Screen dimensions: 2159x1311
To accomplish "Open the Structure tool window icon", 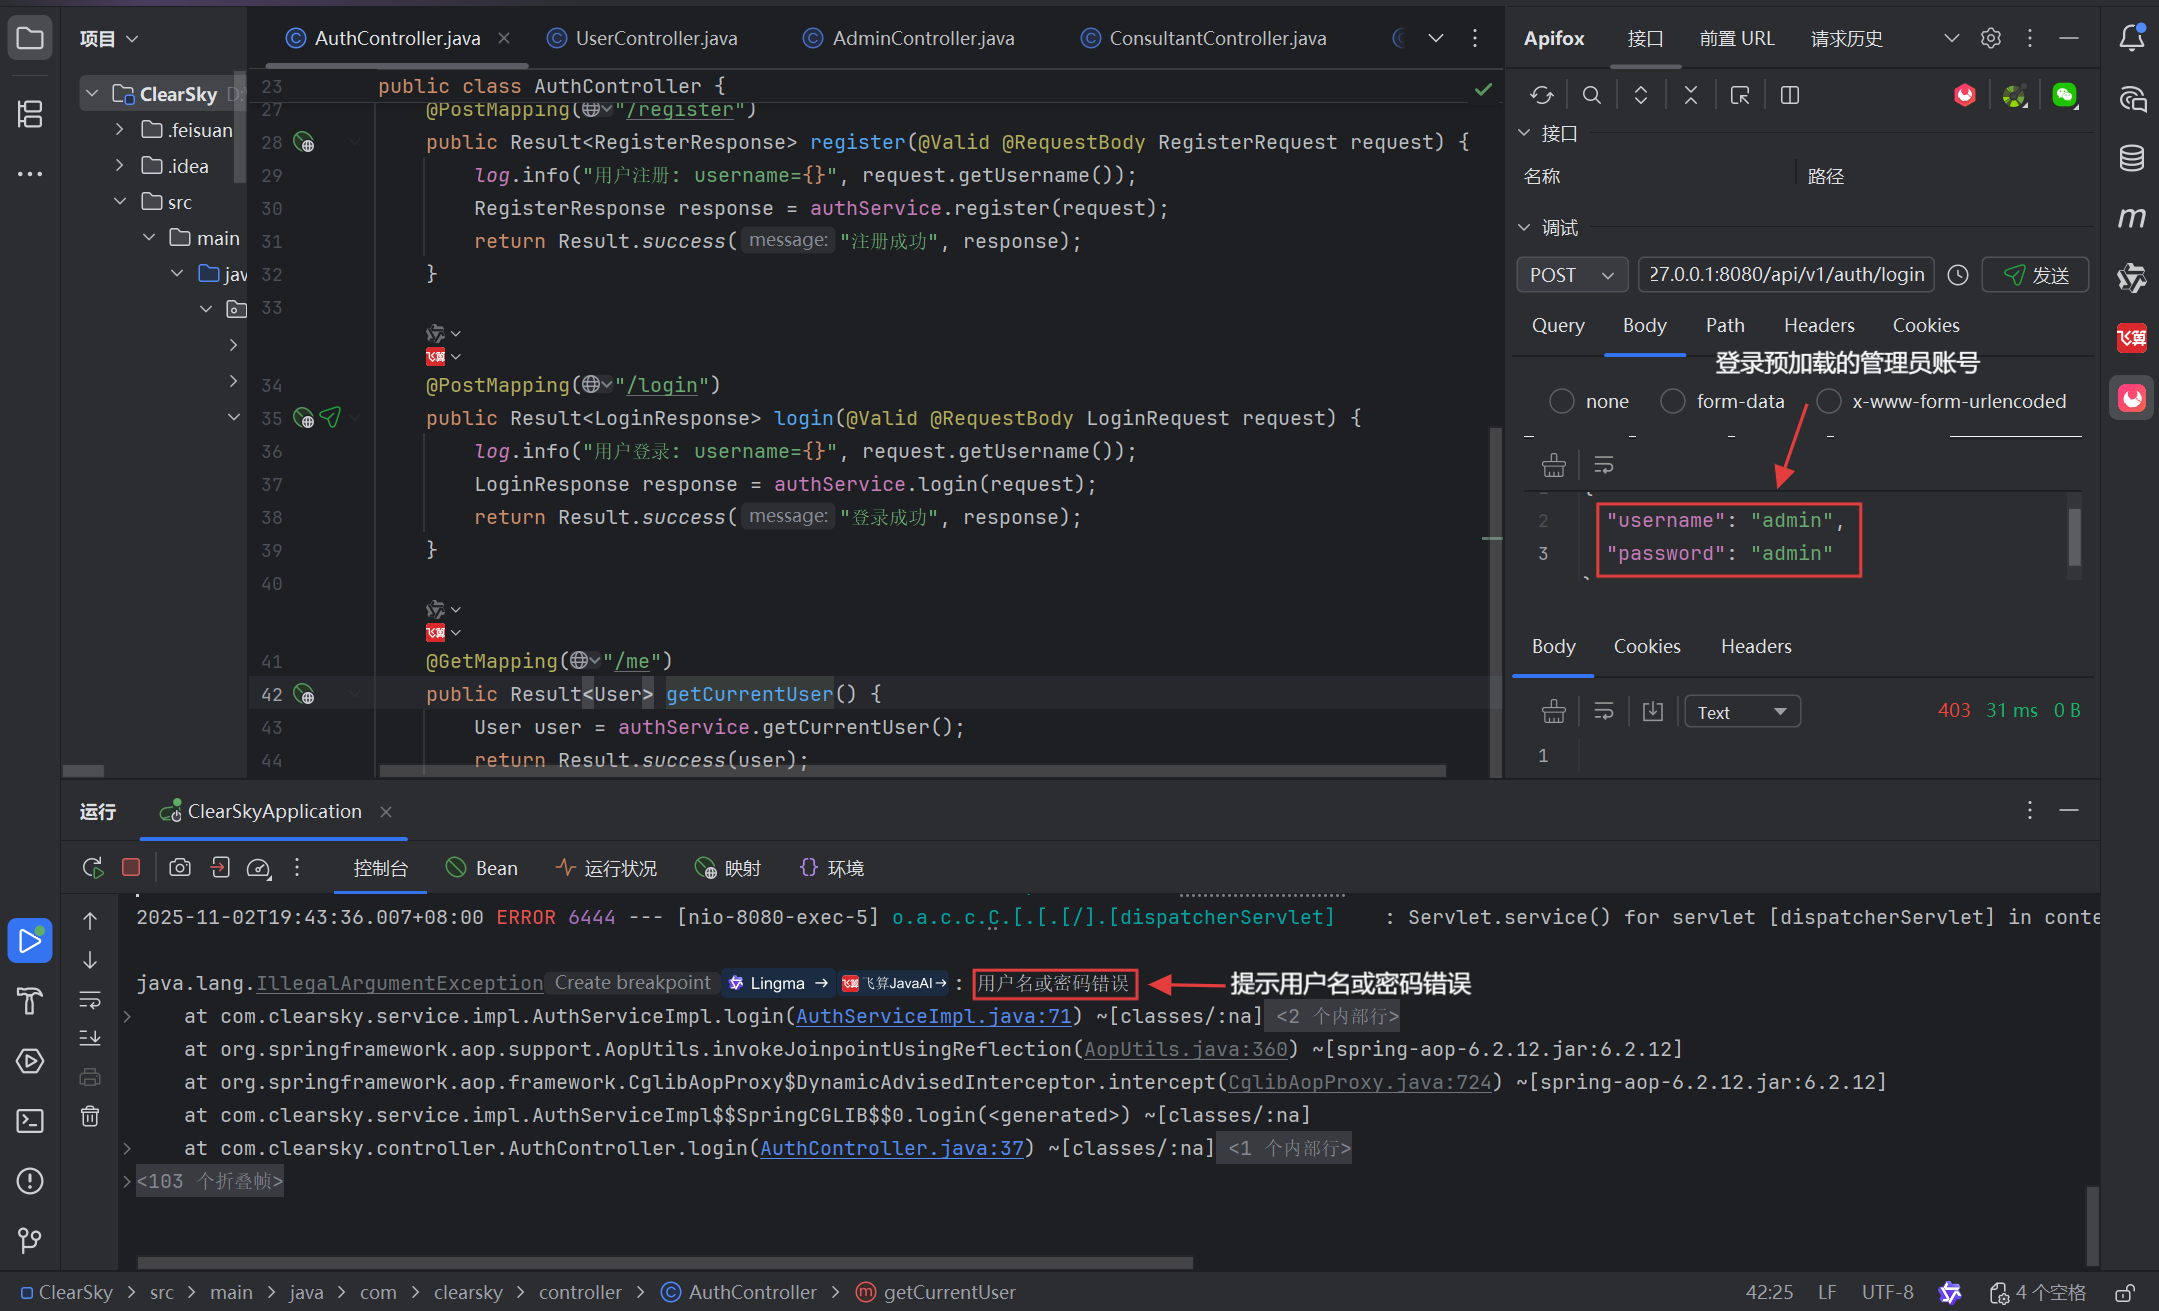I will [30, 114].
